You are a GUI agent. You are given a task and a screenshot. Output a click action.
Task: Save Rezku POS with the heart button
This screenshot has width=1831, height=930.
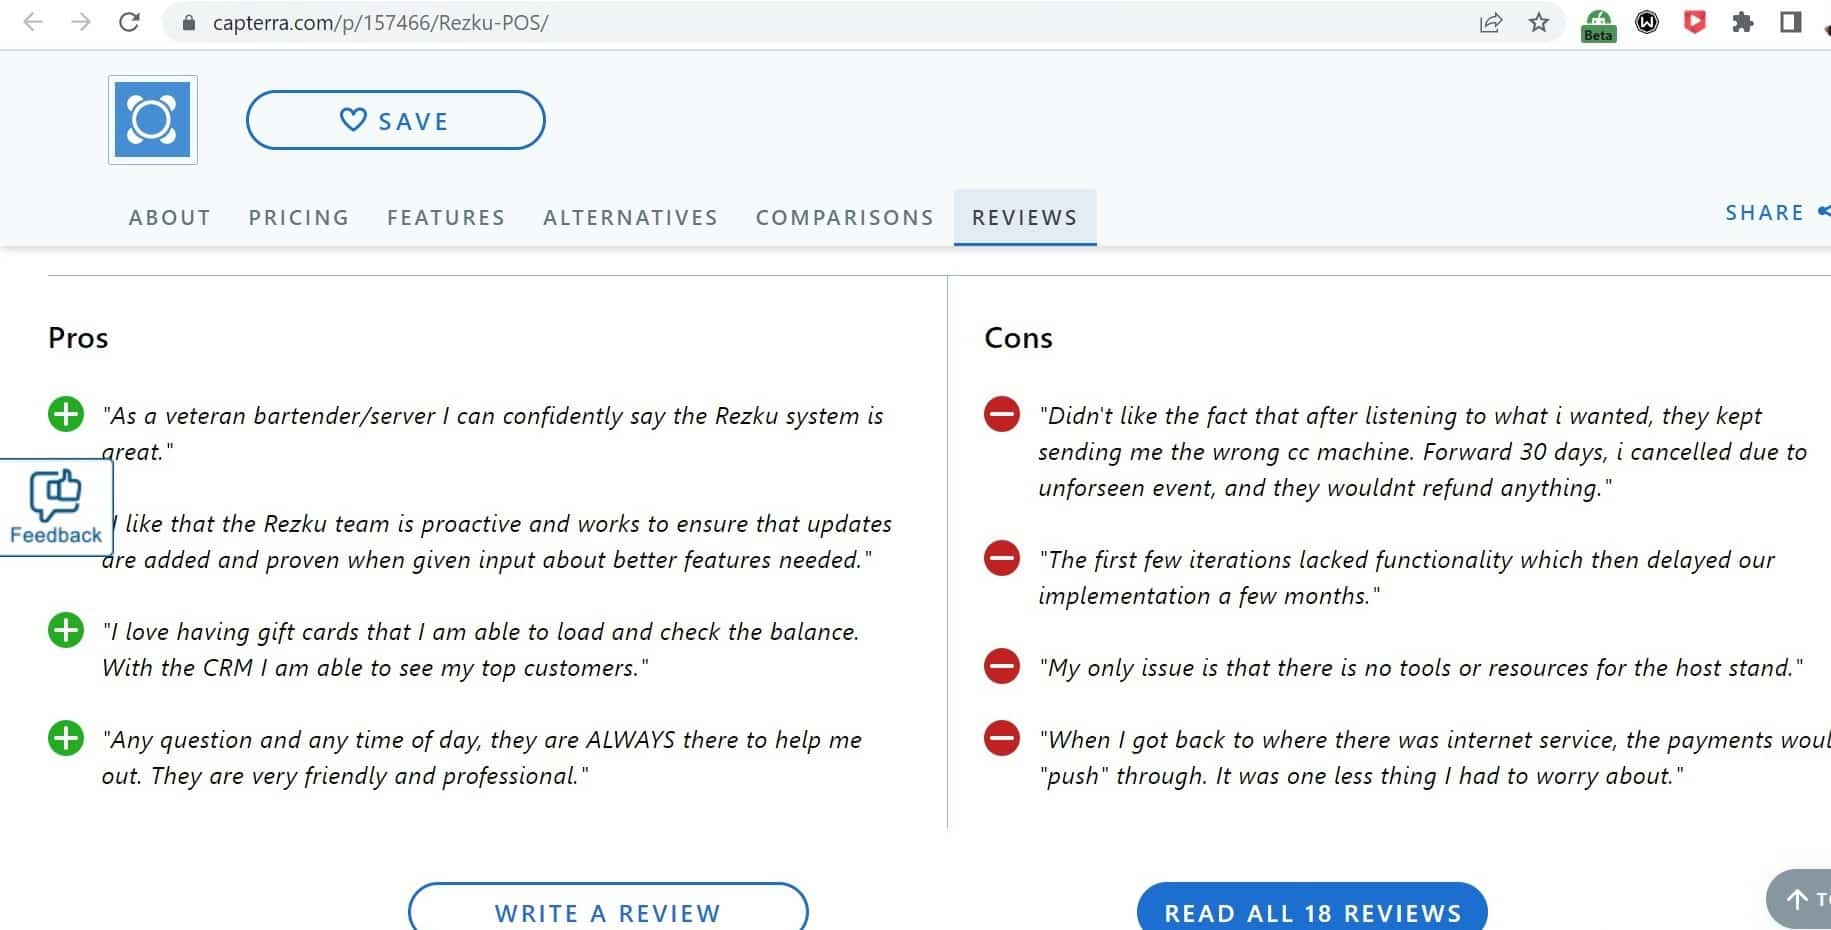(396, 120)
